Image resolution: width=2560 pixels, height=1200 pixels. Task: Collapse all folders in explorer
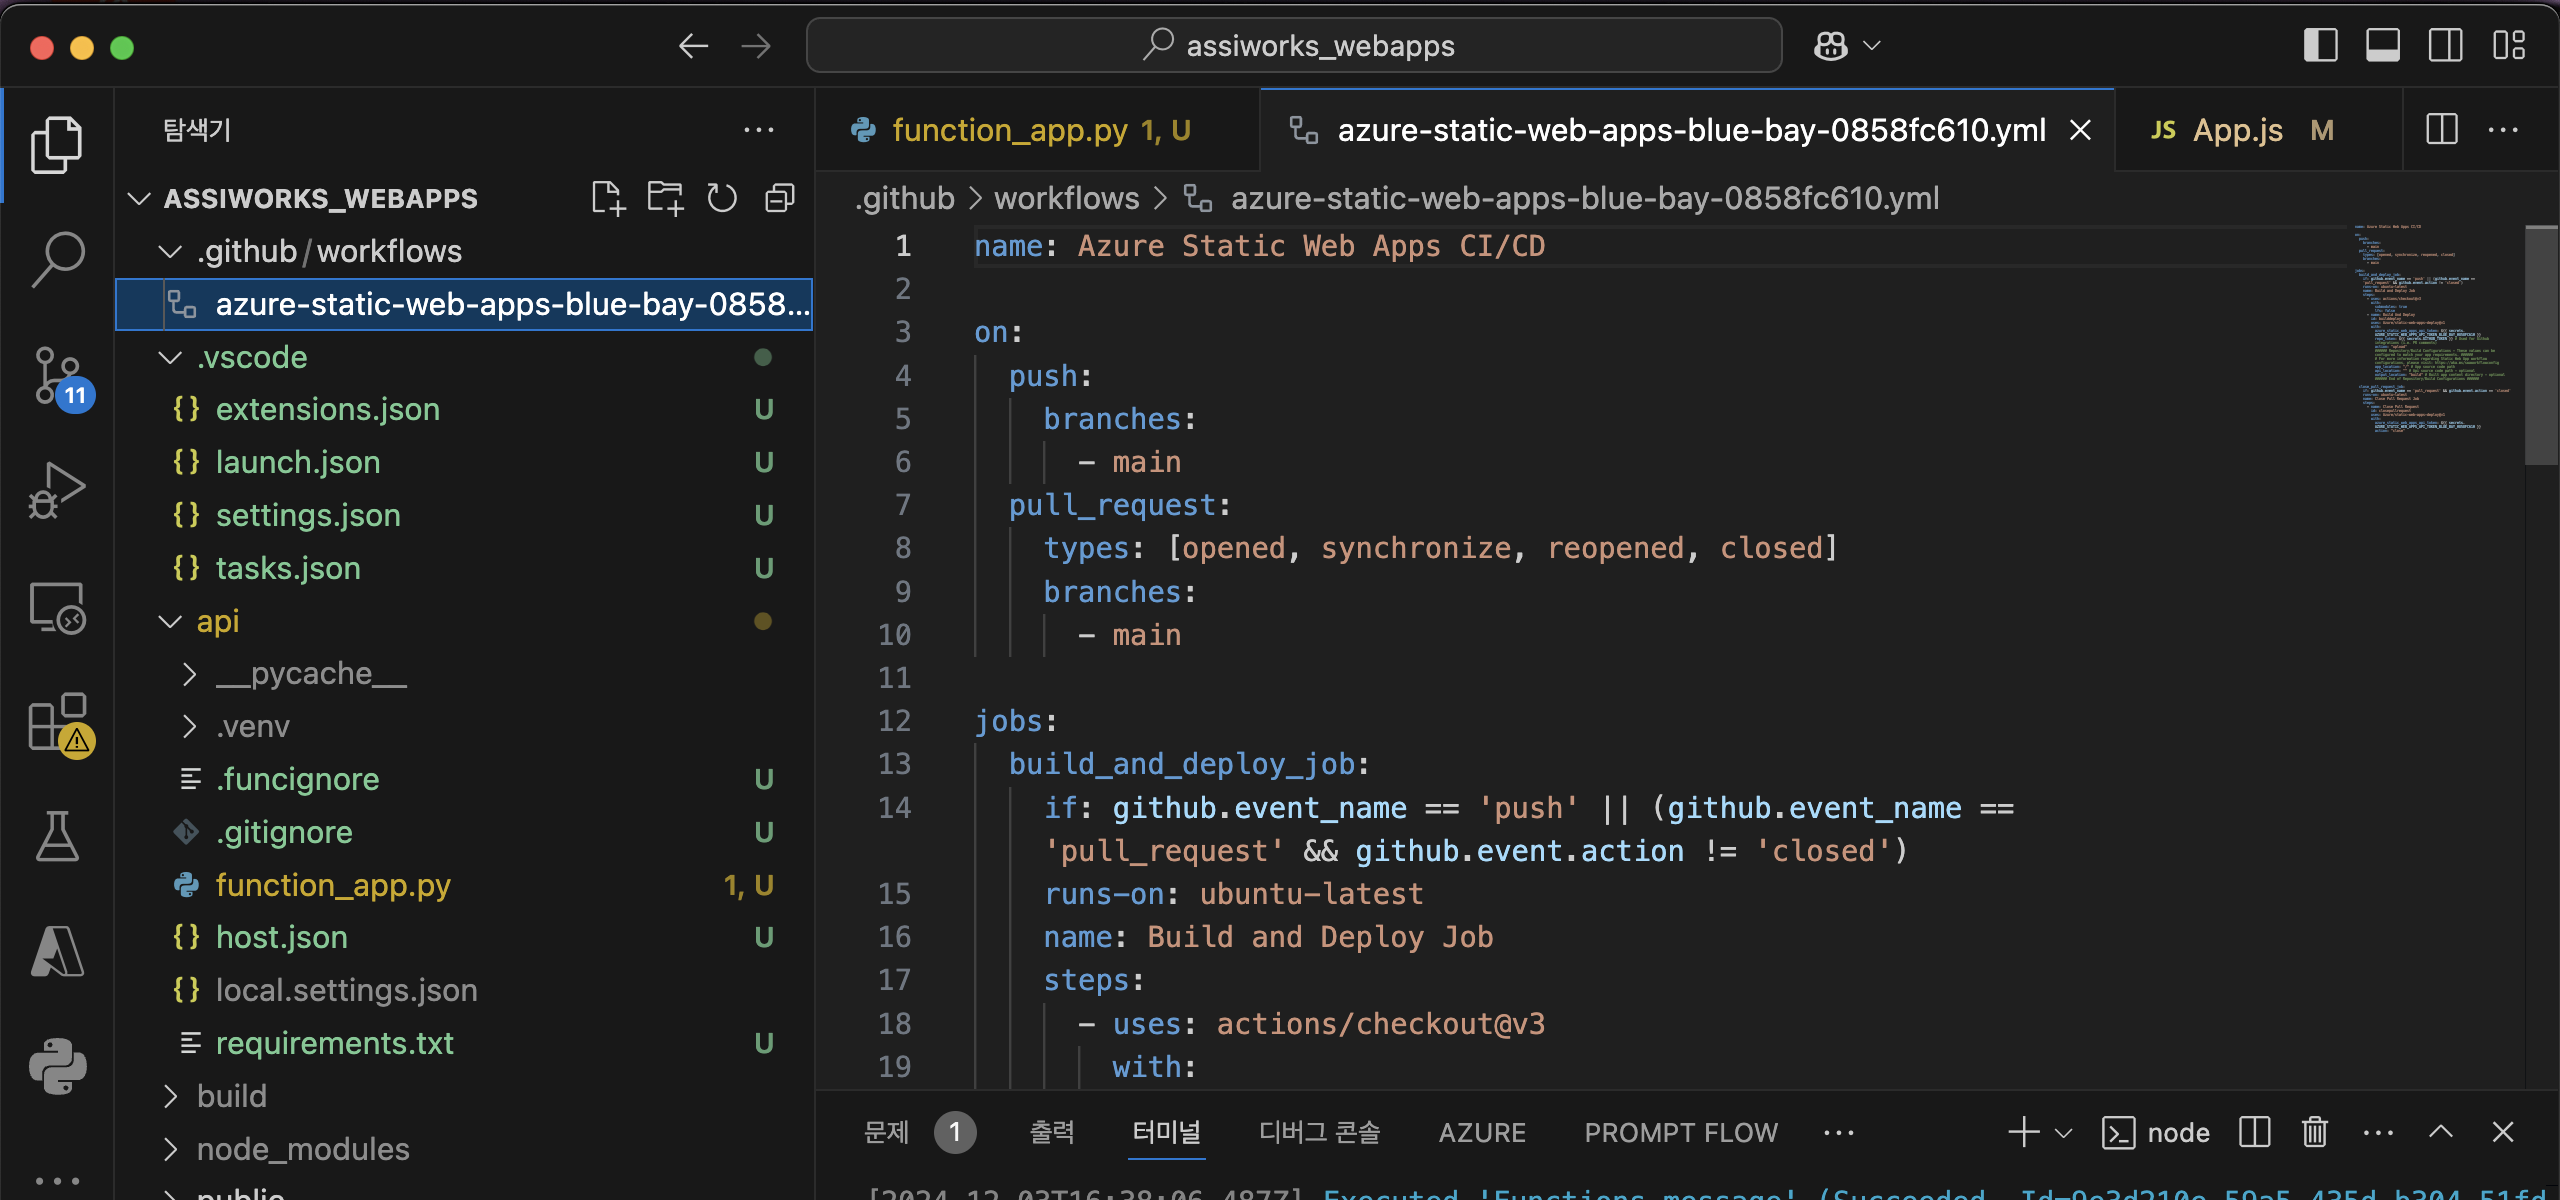click(779, 198)
